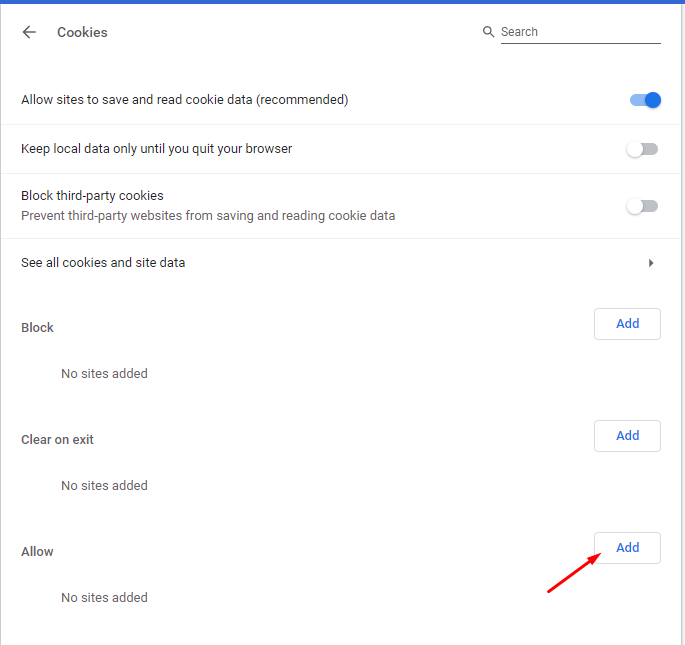Open the See all cookies and site data label
Image resolution: width=685 pixels, height=645 pixels.
pyautogui.click(x=103, y=263)
